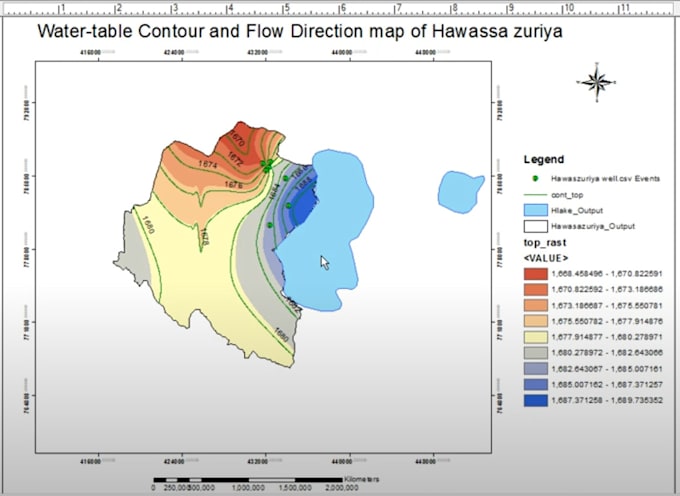
Task: Click the swatch for 1,673.186687 - 1,675.550781
Action: click(535, 305)
